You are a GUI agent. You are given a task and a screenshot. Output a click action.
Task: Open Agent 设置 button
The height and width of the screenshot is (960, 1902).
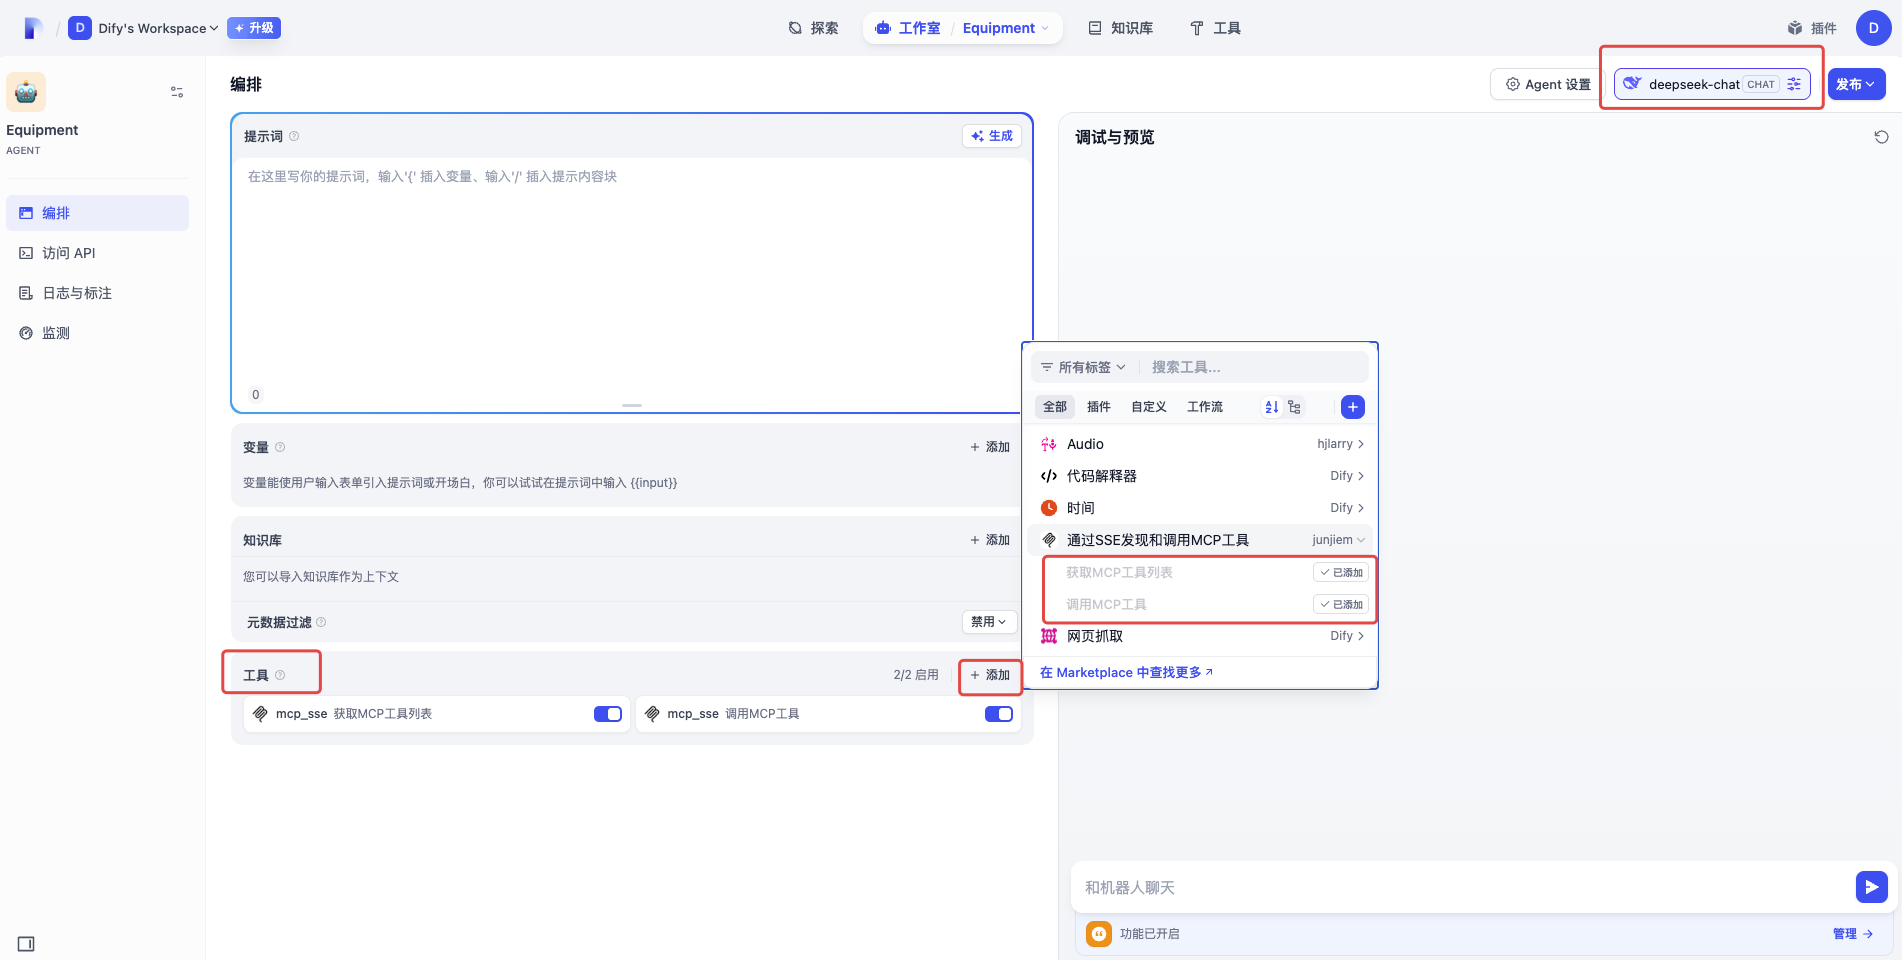point(1548,84)
